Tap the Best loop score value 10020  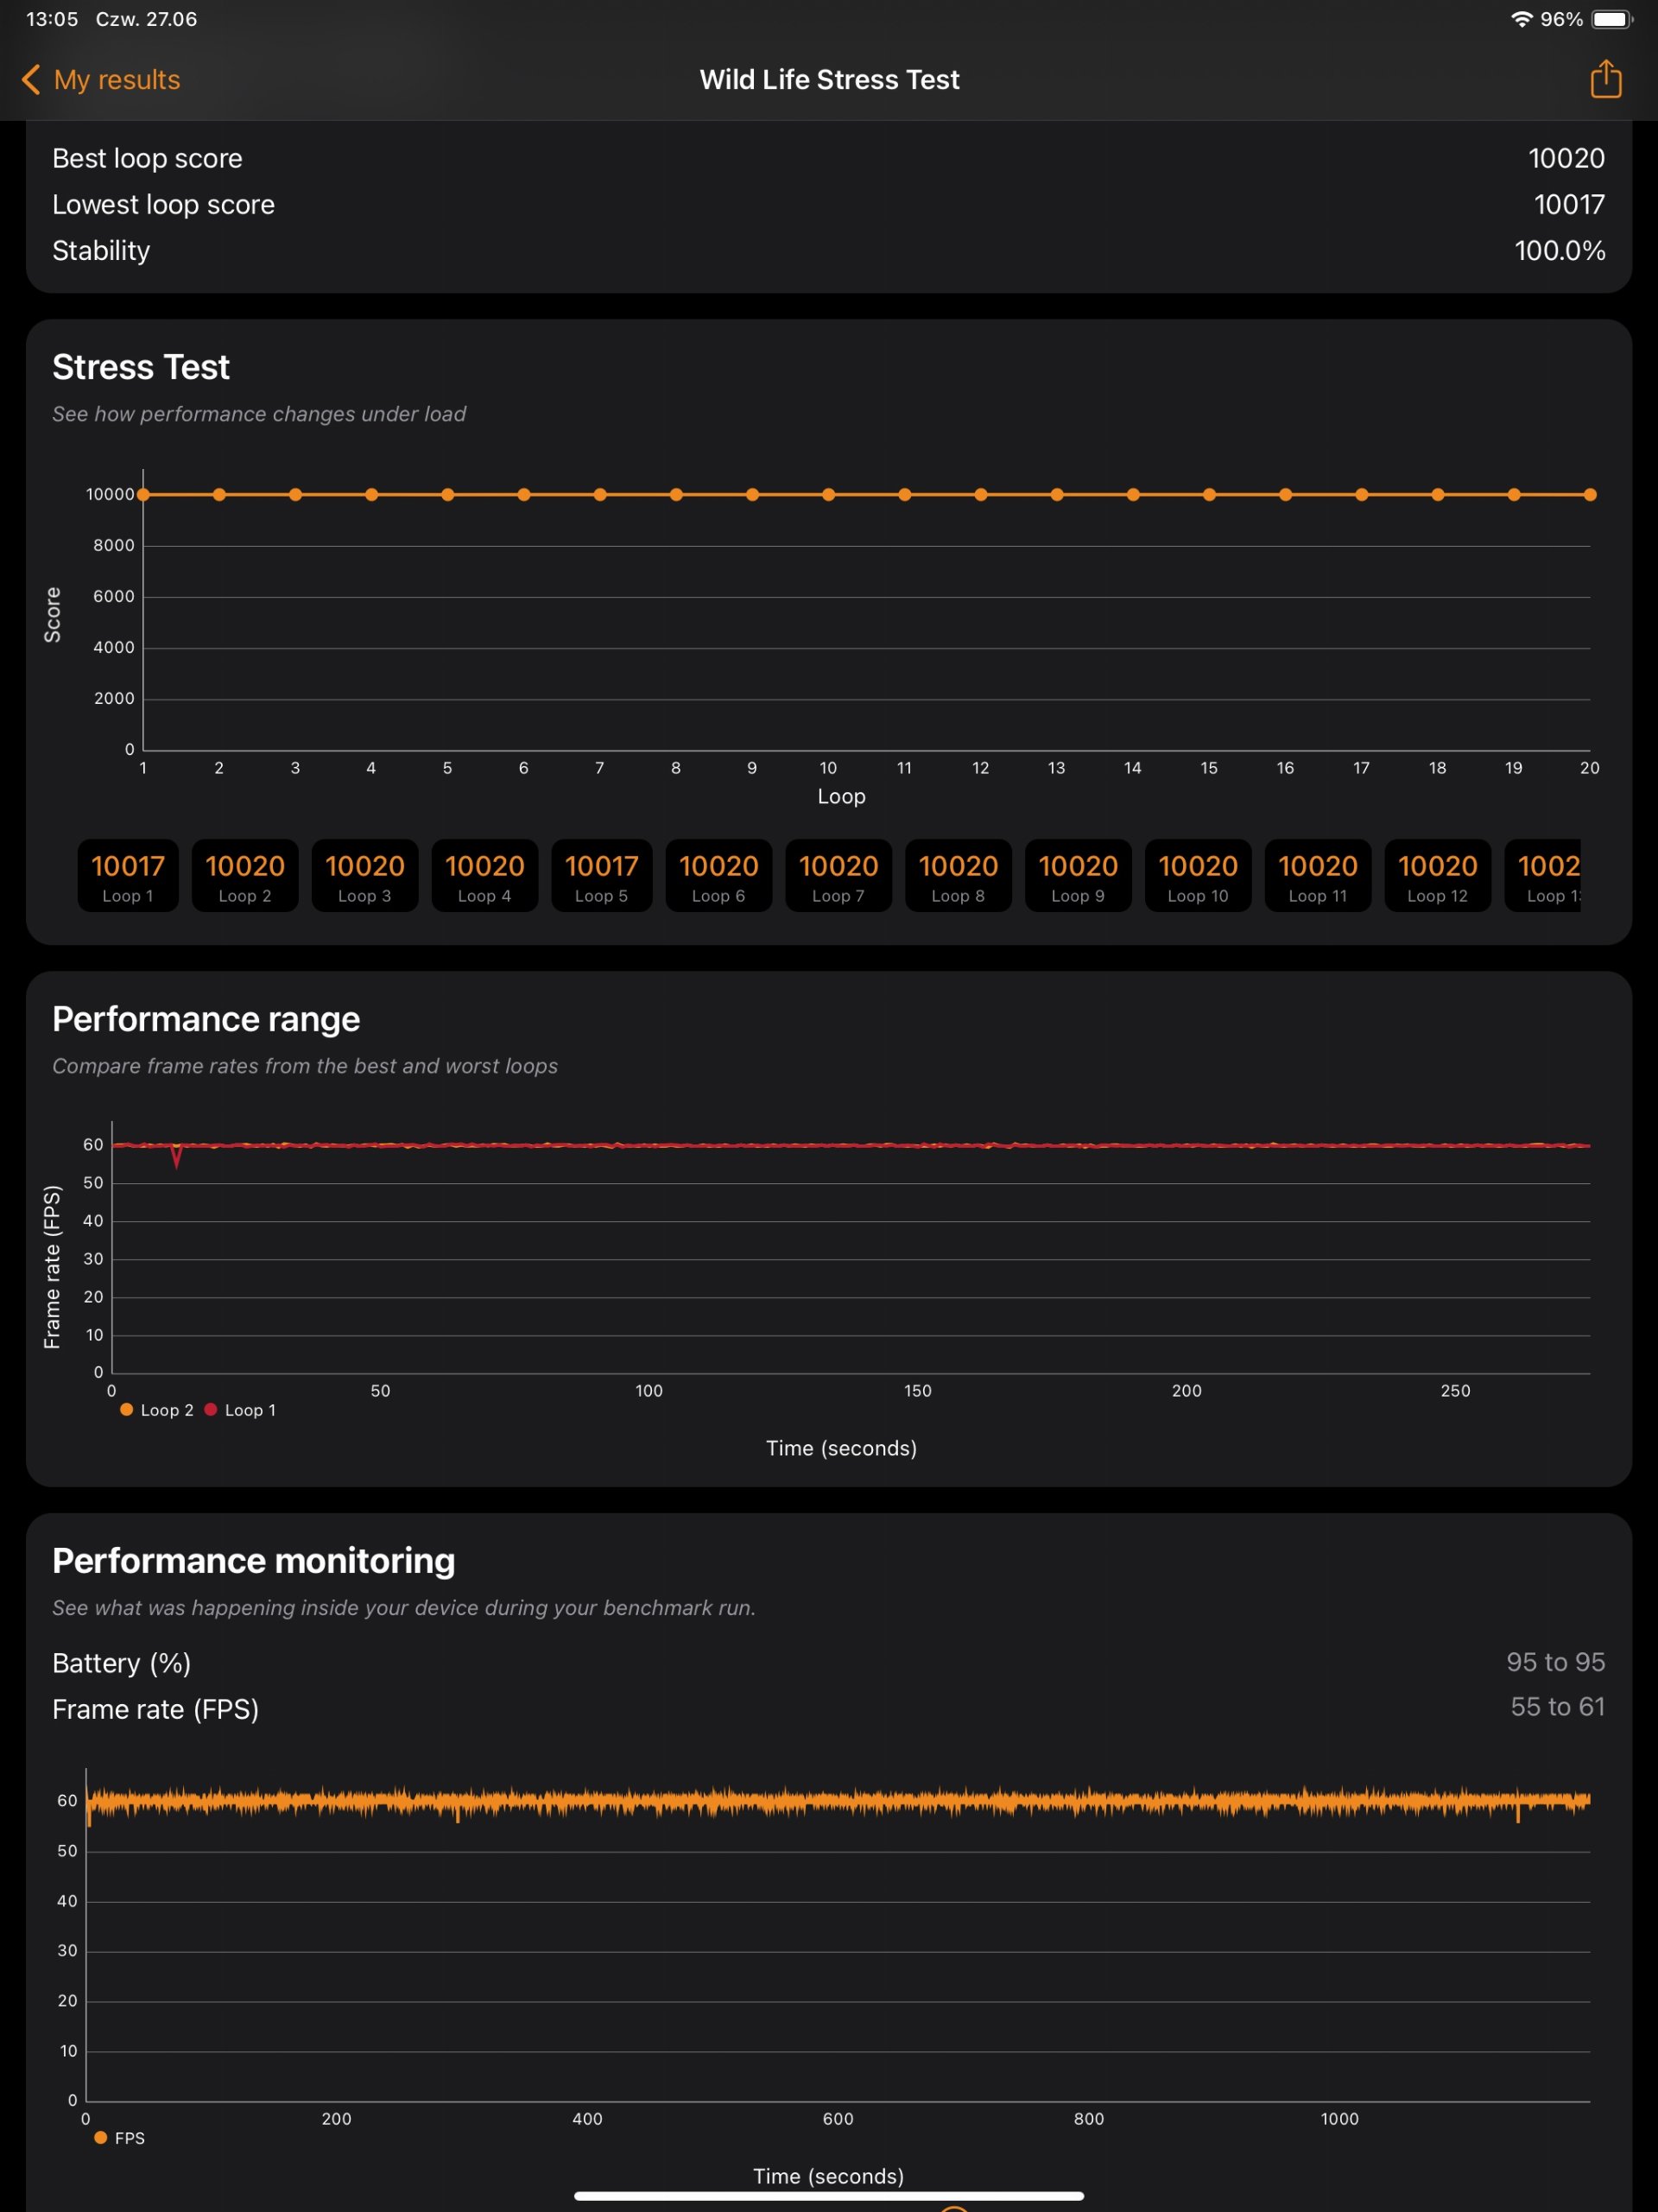(x=1566, y=158)
